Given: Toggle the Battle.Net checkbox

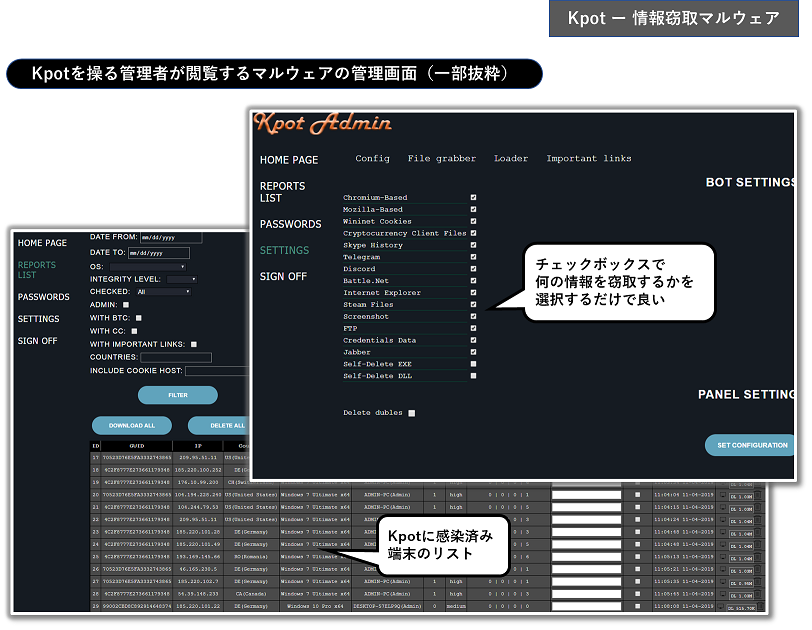Looking at the screenshot, I should click(473, 281).
